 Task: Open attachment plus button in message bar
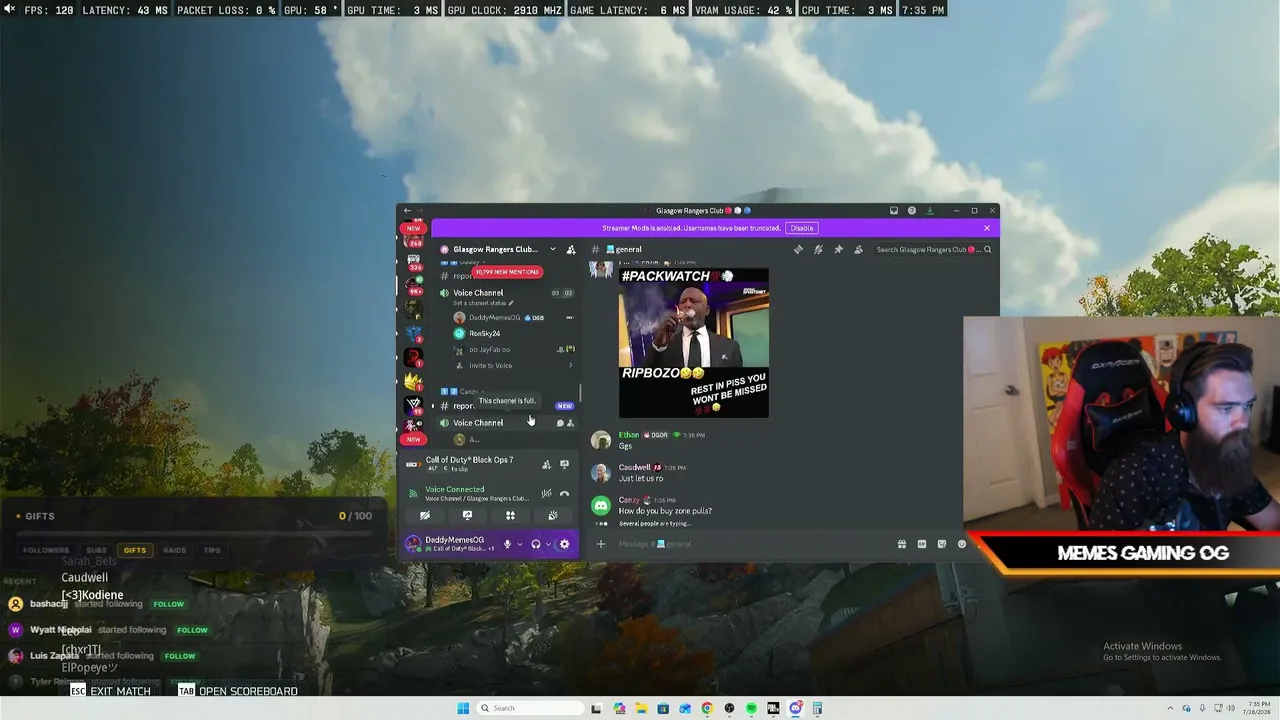tap(601, 544)
